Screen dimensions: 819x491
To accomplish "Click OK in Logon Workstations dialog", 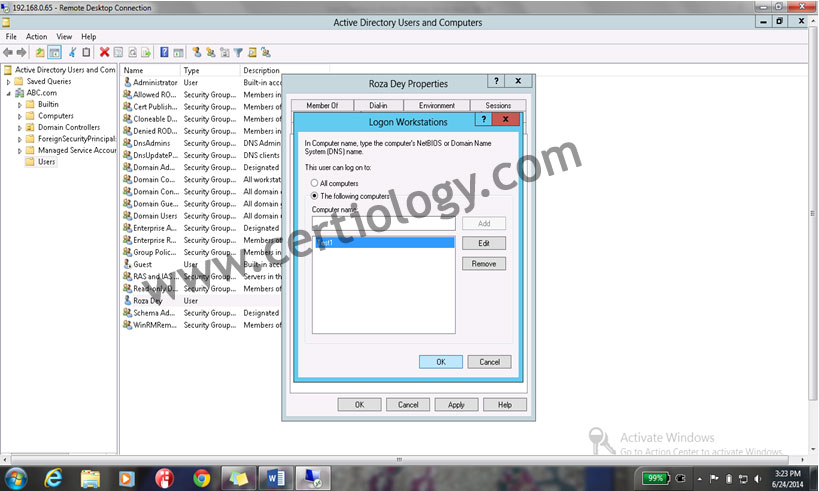I will [441, 362].
